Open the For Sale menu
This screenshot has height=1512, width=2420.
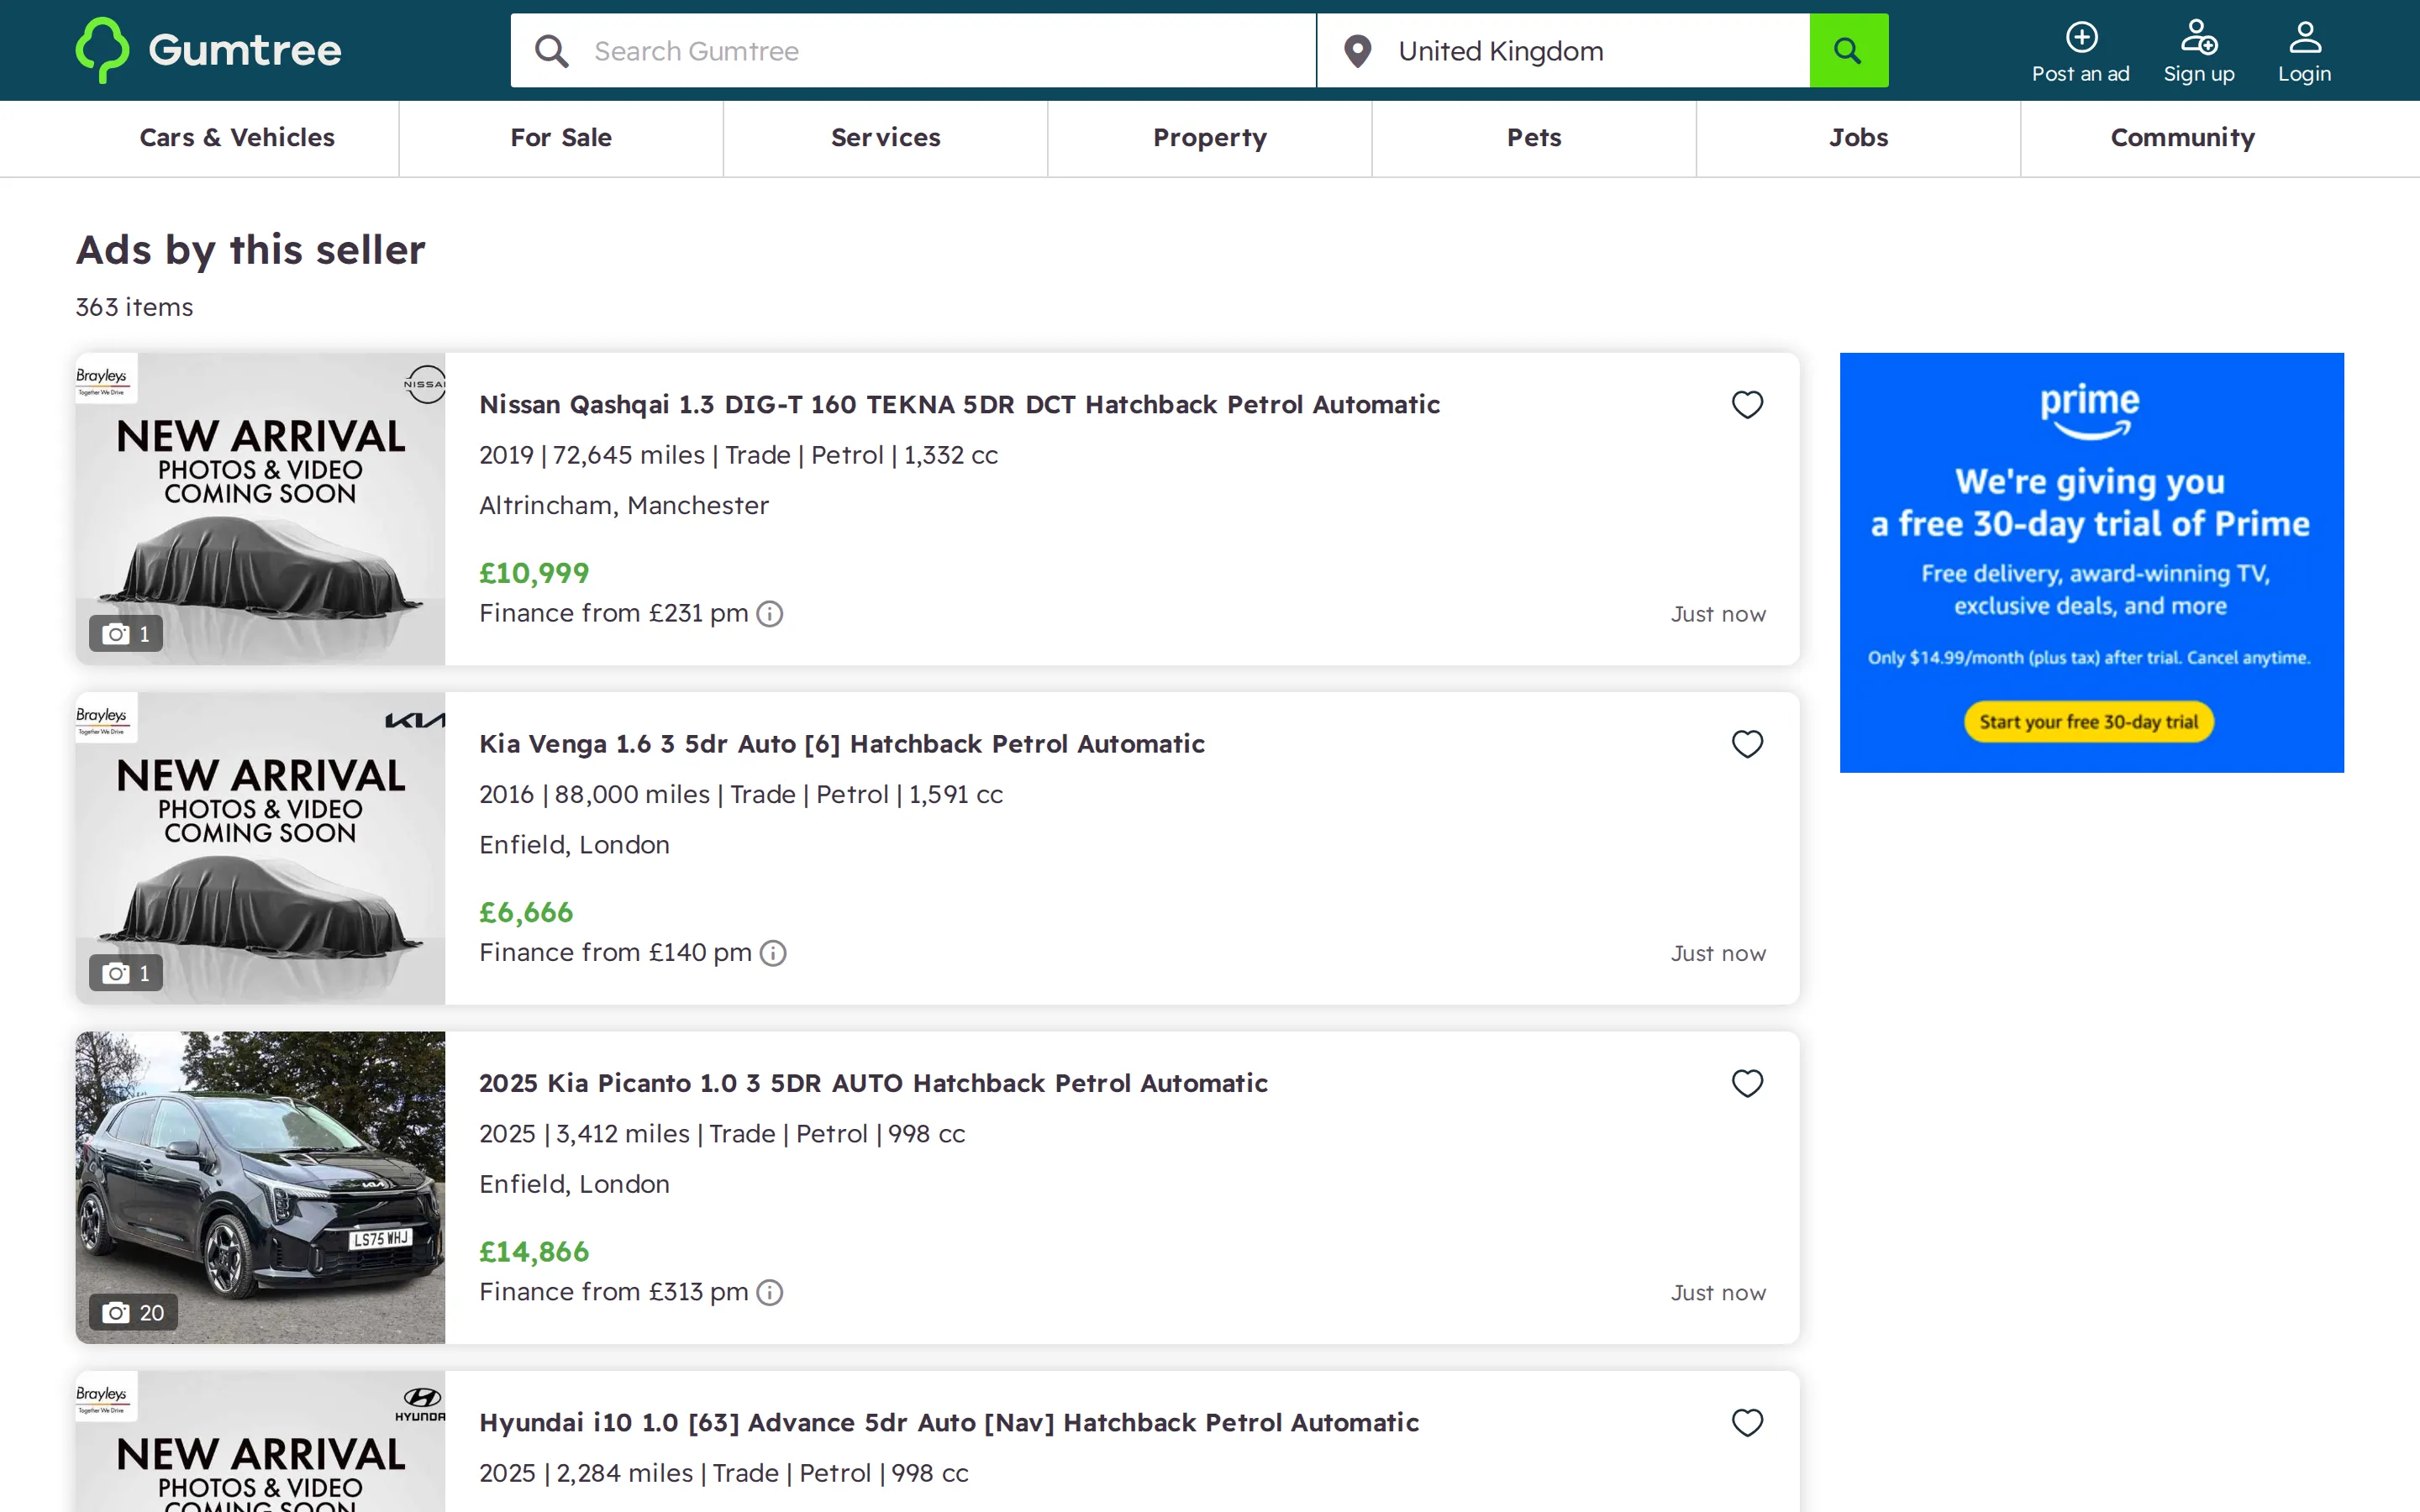(561, 138)
